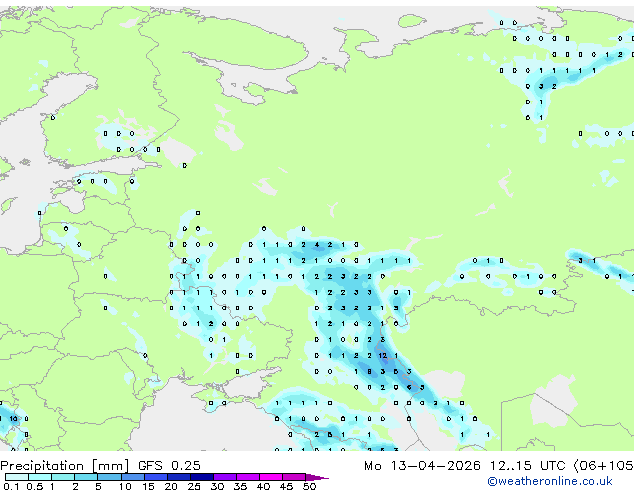Click the legend label '0.5'
634x490 pixels.
click(x=34, y=486)
